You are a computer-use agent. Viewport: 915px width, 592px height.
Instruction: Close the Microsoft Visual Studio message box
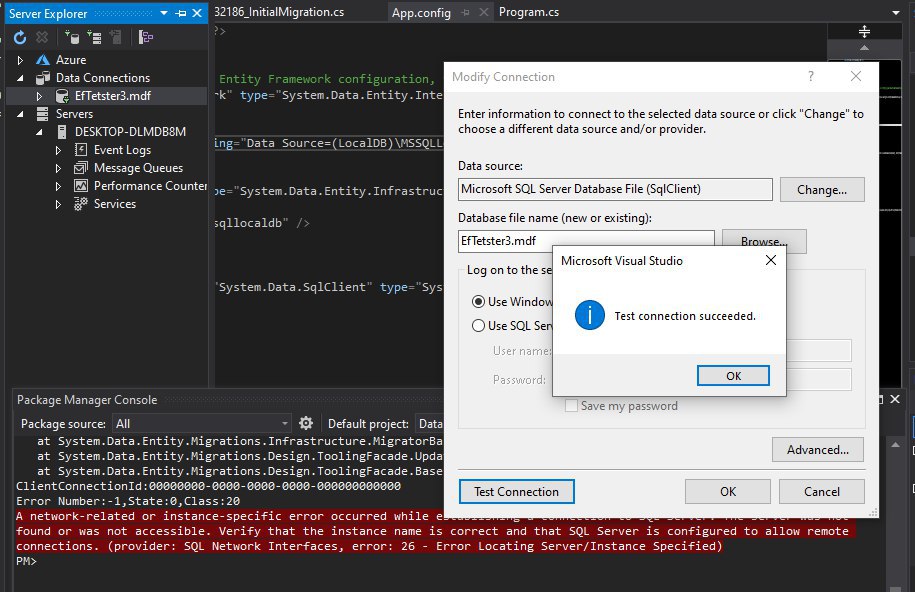click(x=770, y=260)
